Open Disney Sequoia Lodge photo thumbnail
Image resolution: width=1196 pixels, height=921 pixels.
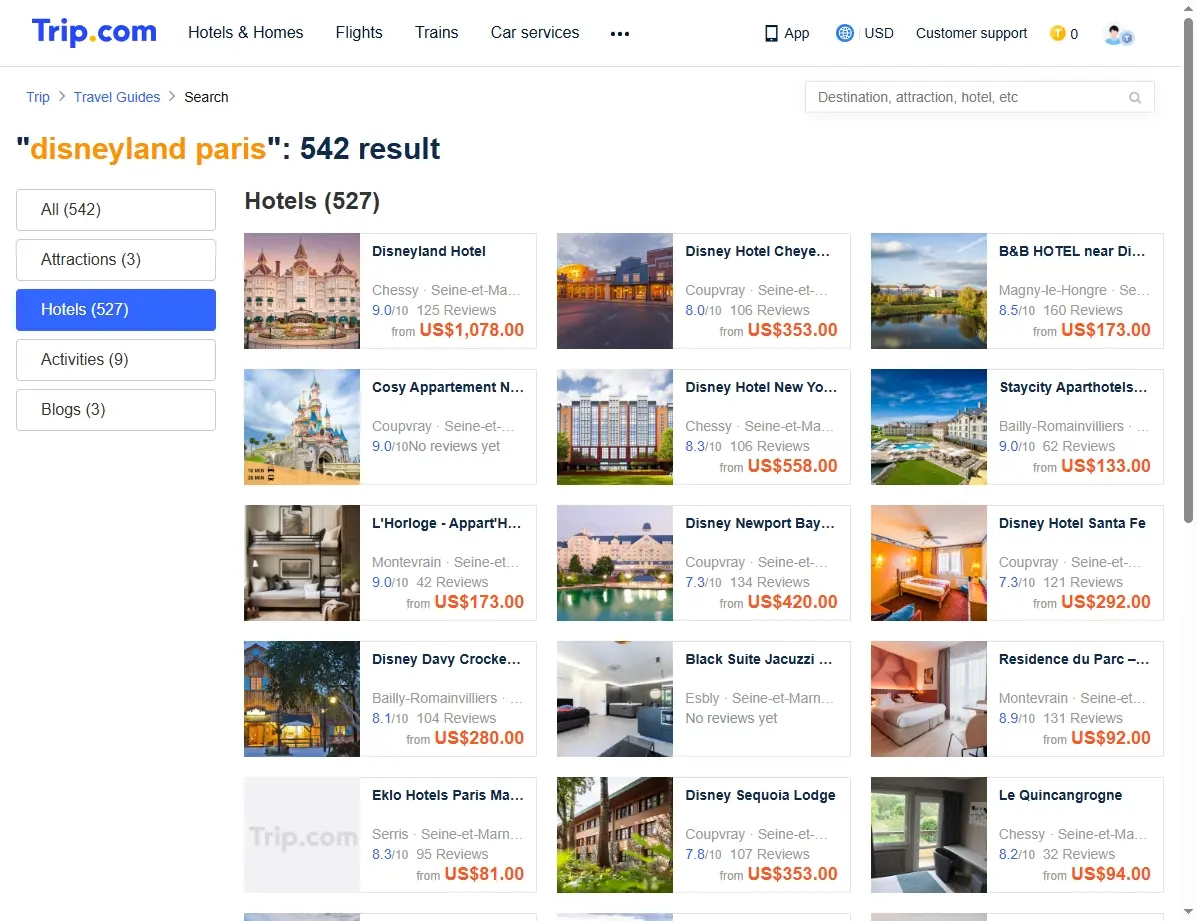tap(615, 835)
